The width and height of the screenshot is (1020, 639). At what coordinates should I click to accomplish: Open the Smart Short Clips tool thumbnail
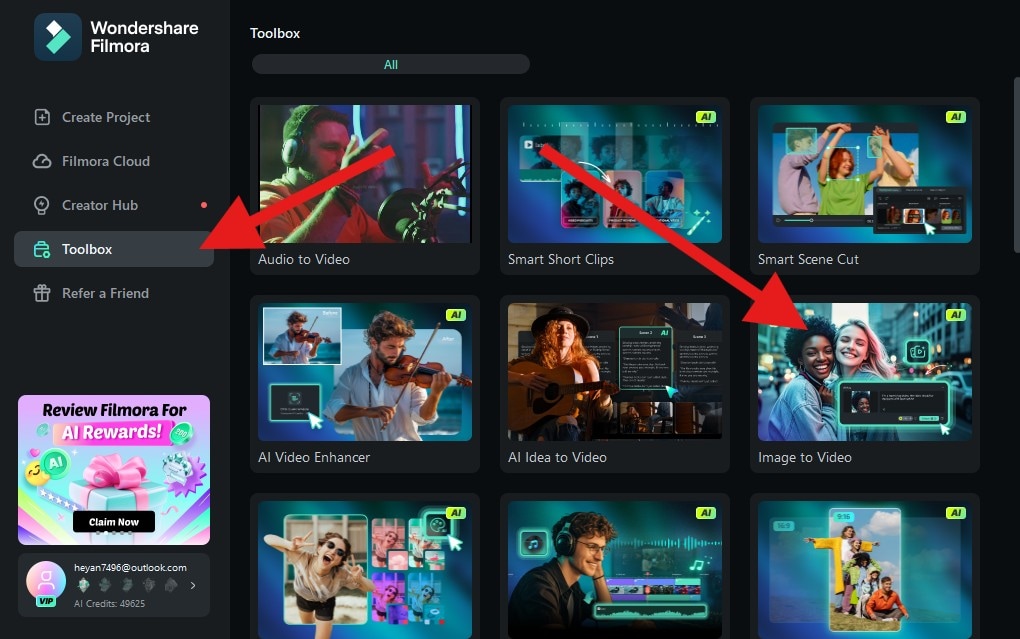point(615,174)
